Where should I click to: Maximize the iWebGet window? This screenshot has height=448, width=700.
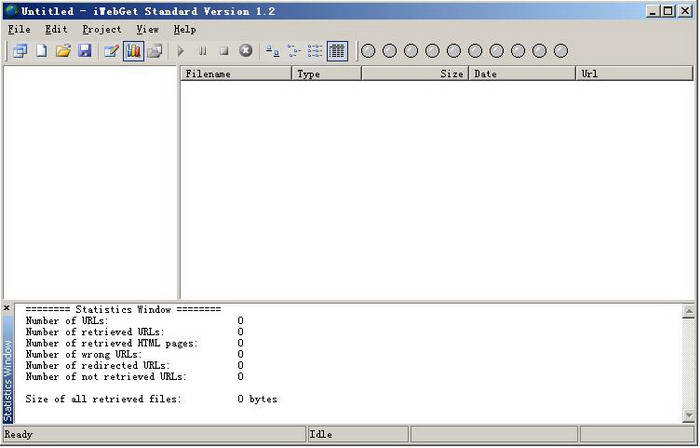[x=668, y=11]
